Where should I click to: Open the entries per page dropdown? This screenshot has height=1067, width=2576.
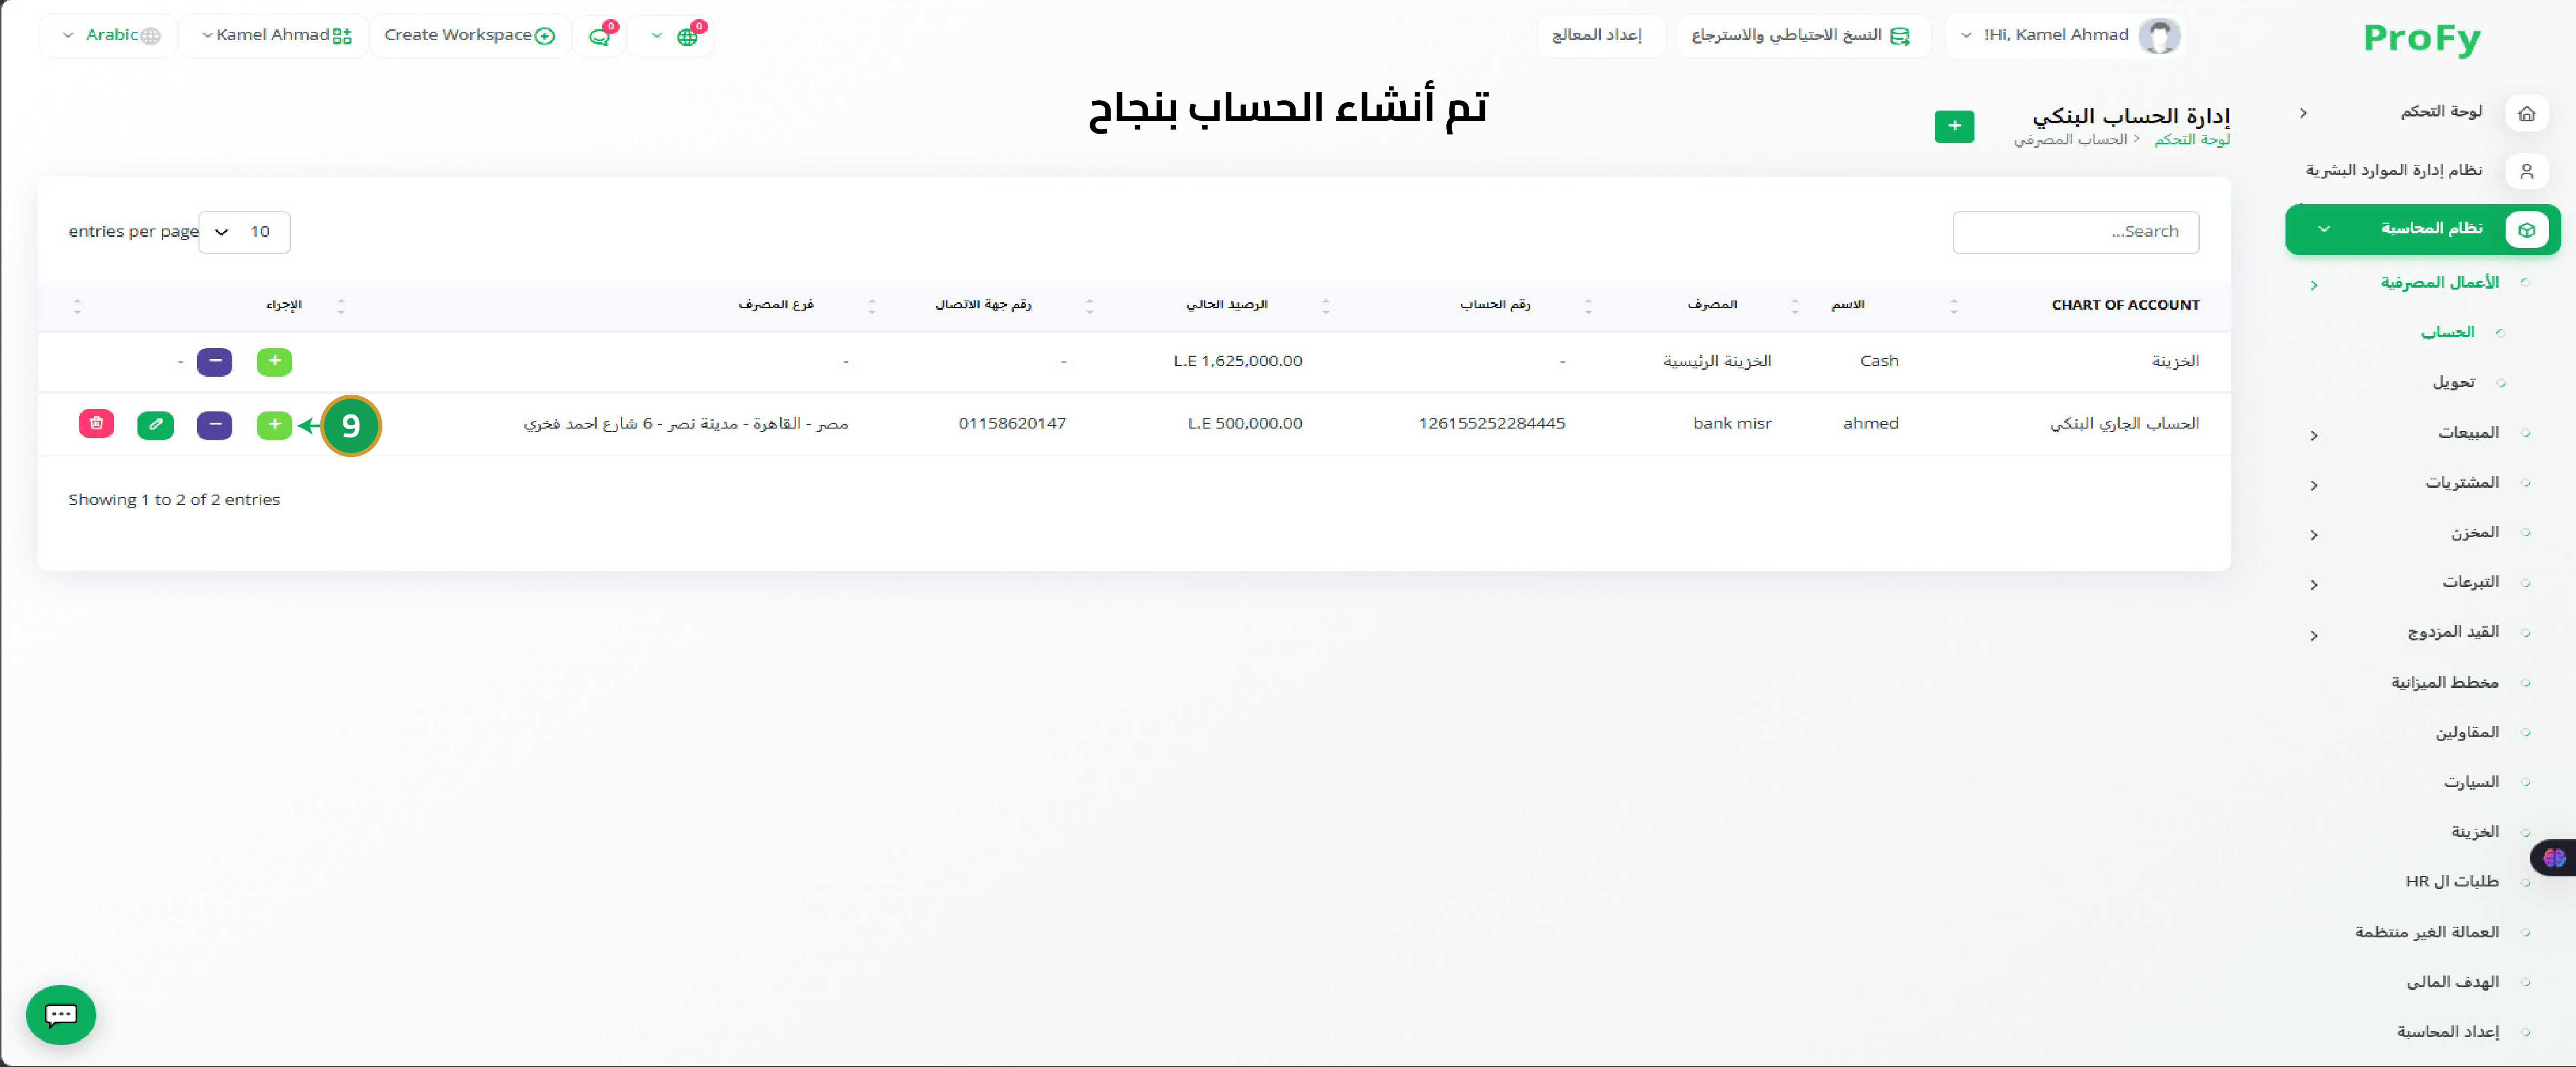pyautogui.click(x=244, y=232)
